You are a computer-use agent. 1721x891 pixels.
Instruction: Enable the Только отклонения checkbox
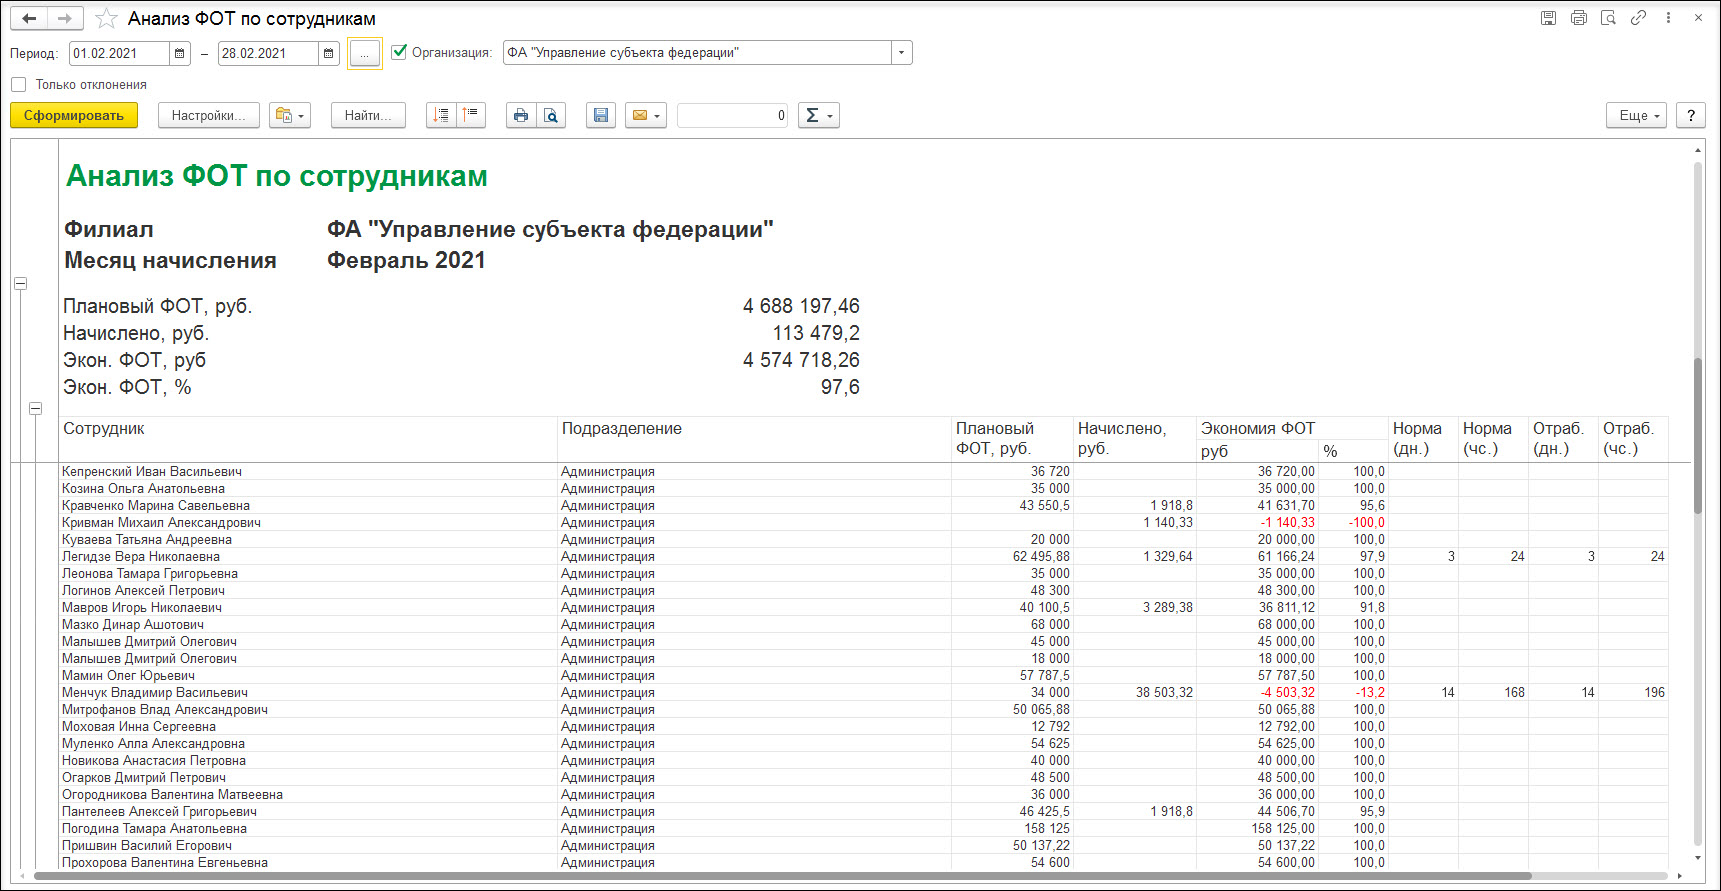(18, 85)
